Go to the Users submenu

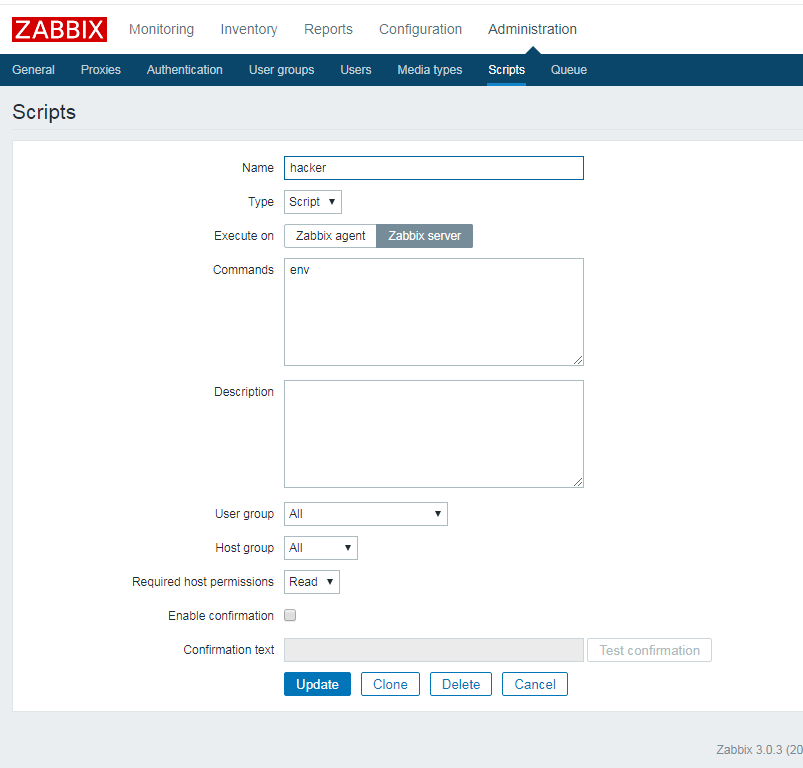(356, 70)
